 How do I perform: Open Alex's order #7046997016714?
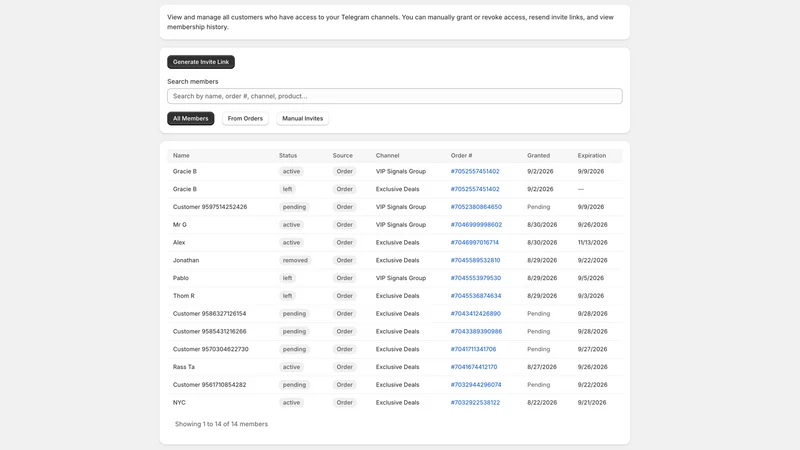(x=474, y=243)
